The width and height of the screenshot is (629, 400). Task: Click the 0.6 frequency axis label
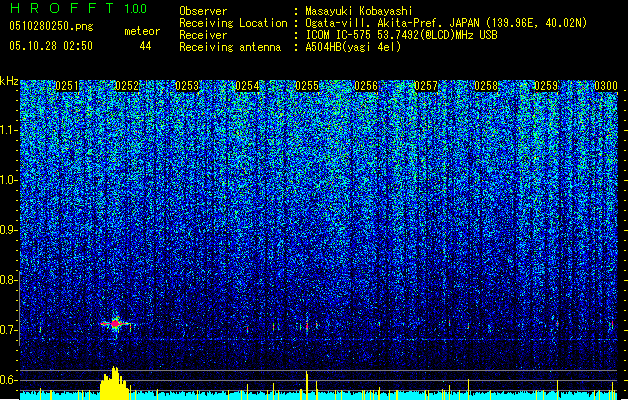pyautogui.click(x=9, y=380)
